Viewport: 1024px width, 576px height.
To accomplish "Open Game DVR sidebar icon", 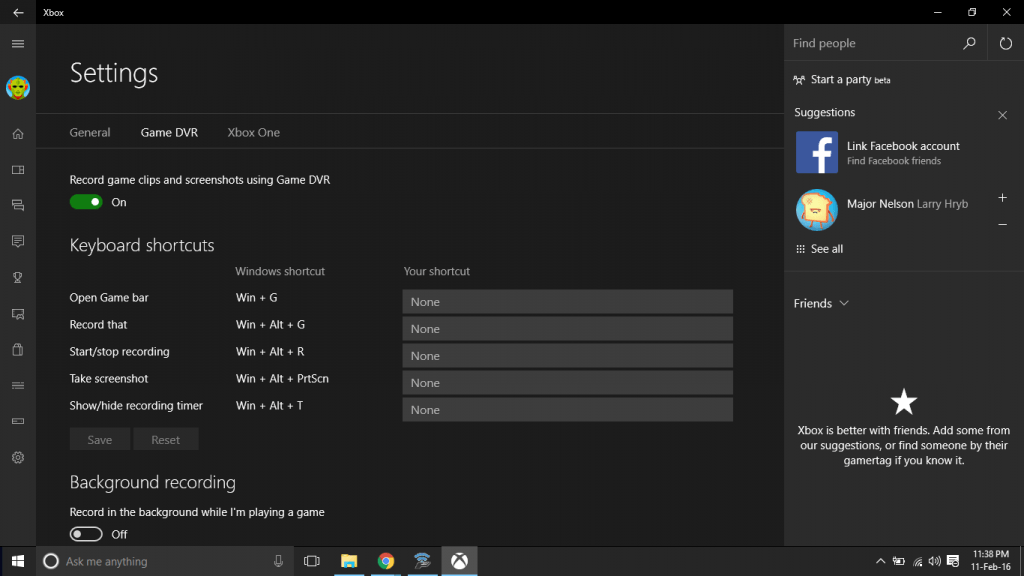I will coord(18,314).
